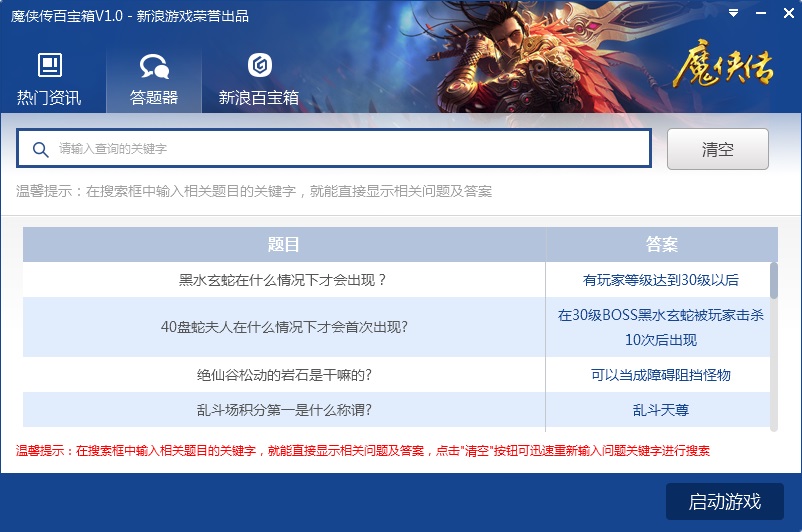This screenshot has height=532, width=802.
Task: Click the 清空 clear button
Action: (718, 149)
